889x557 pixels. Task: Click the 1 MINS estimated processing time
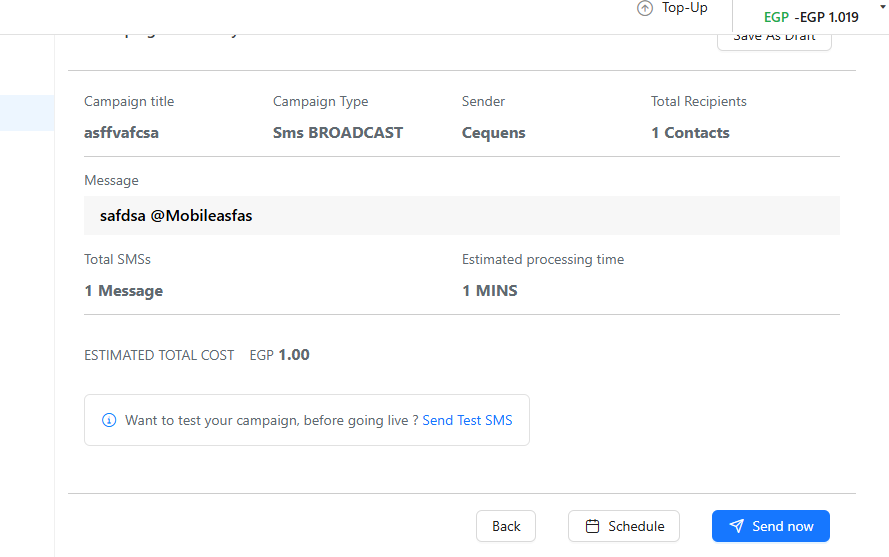coord(490,290)
